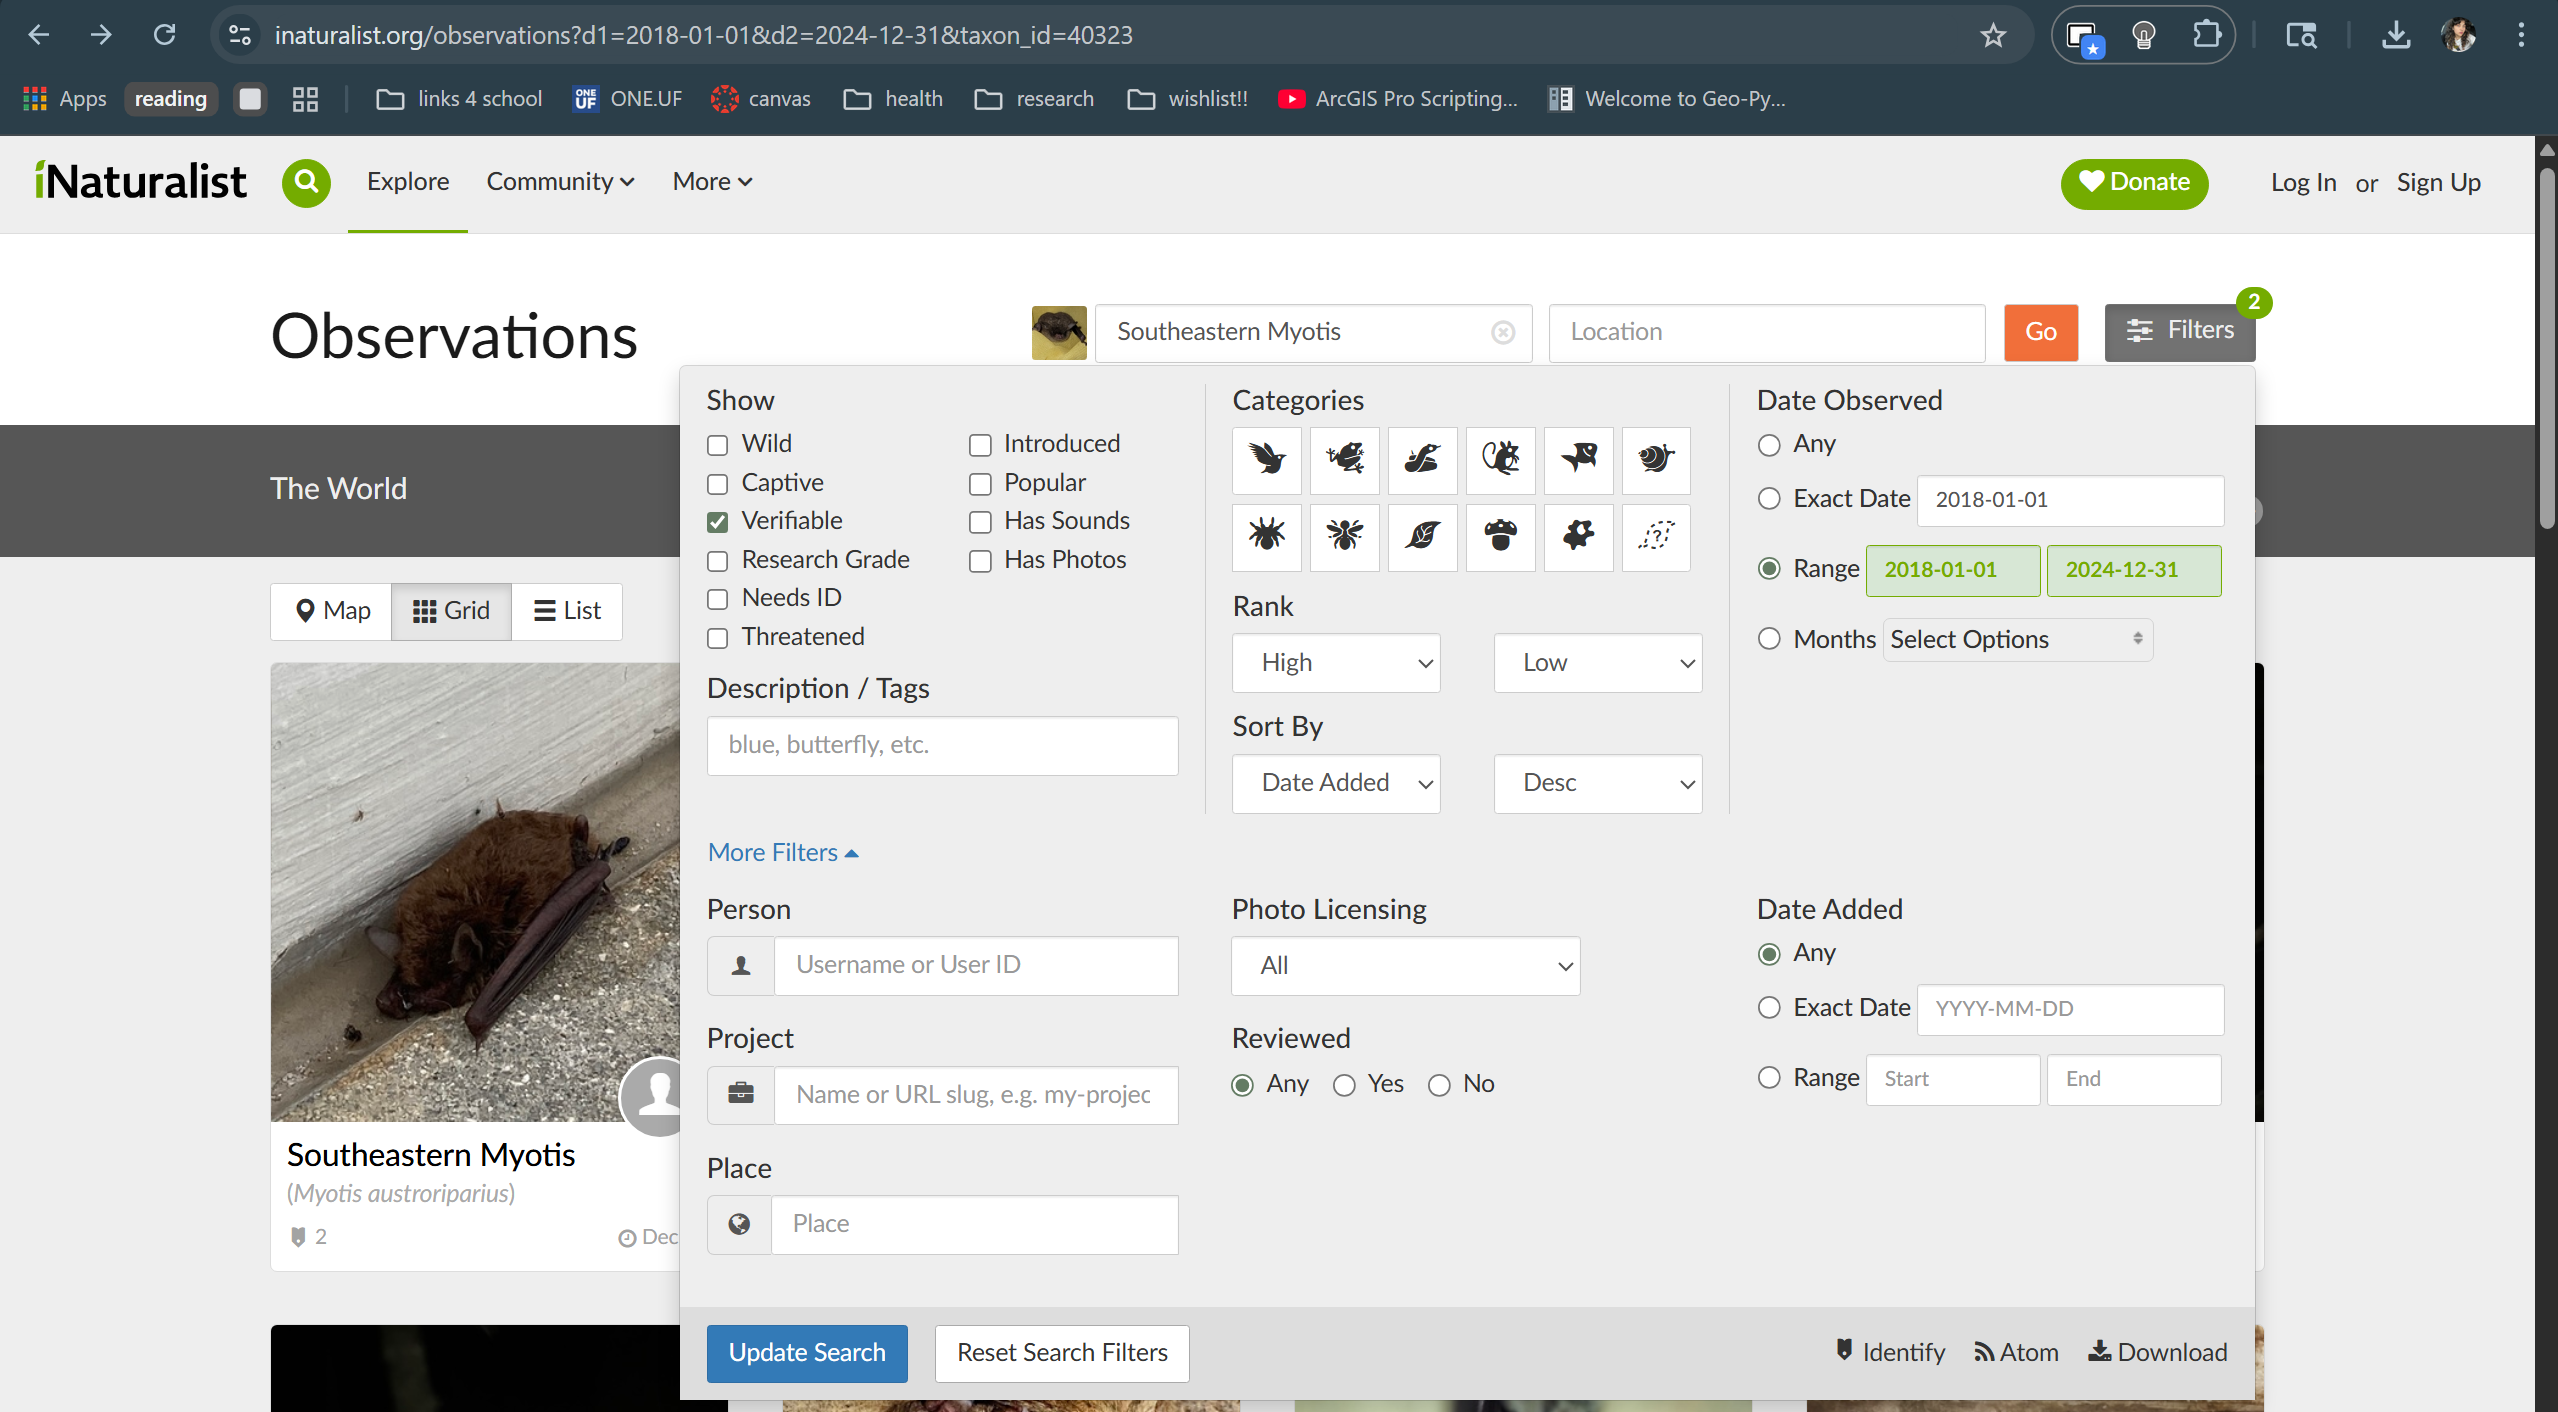Screen dimensions: 2558x1412
Task: Open the Rank High dropdown
Action: pyautogui.click(x=1336, y=662)
